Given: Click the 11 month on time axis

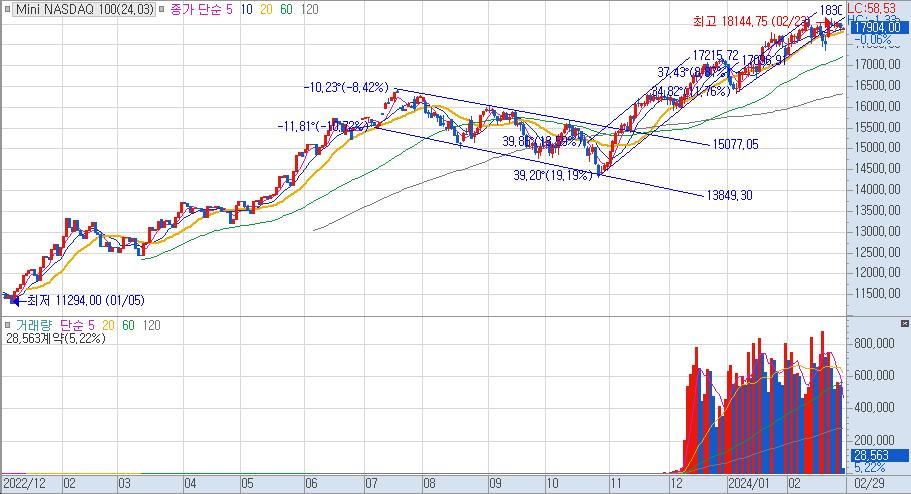Looking at the screenshot, I should 615,484.
